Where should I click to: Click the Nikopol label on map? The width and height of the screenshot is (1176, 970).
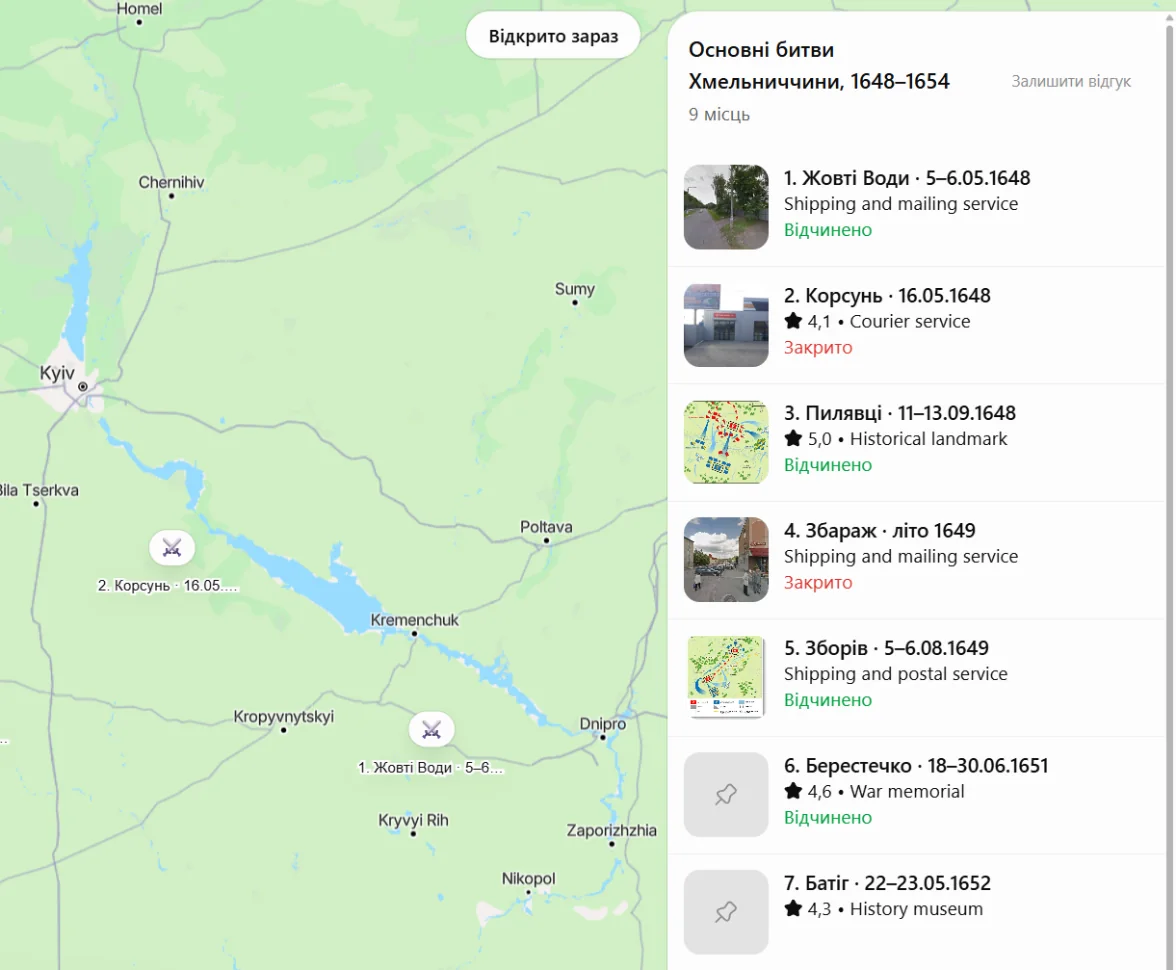pyautogui.click(x=528, y=878)
